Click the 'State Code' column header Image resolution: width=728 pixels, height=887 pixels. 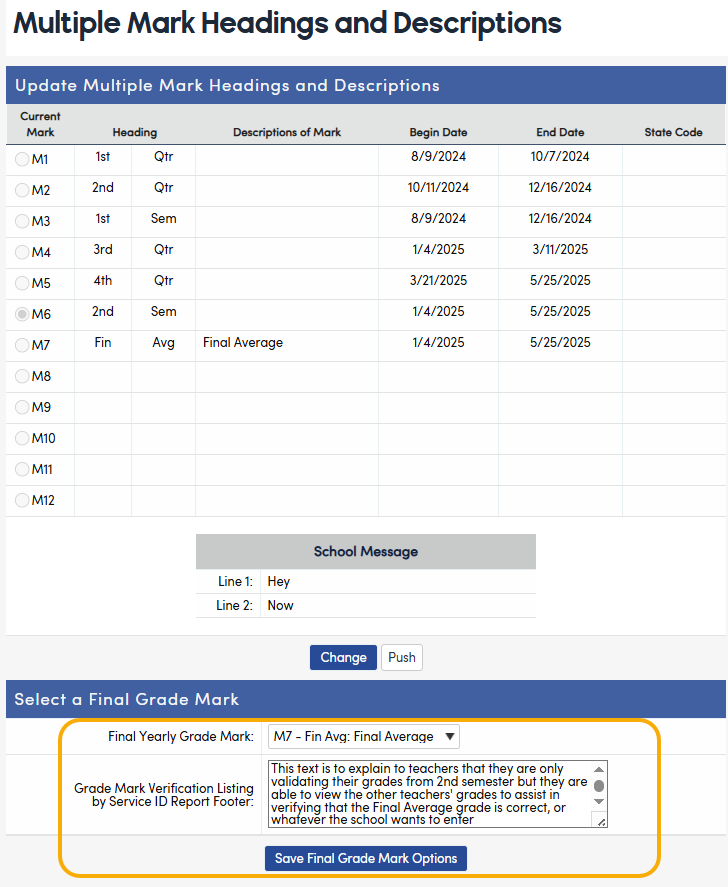(x=673, y=132)
